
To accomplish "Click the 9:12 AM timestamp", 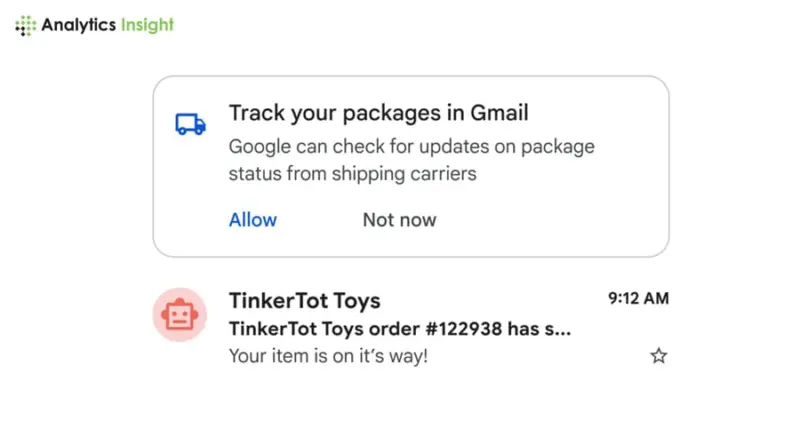I will pyautogui.click(x=638, y=298).
